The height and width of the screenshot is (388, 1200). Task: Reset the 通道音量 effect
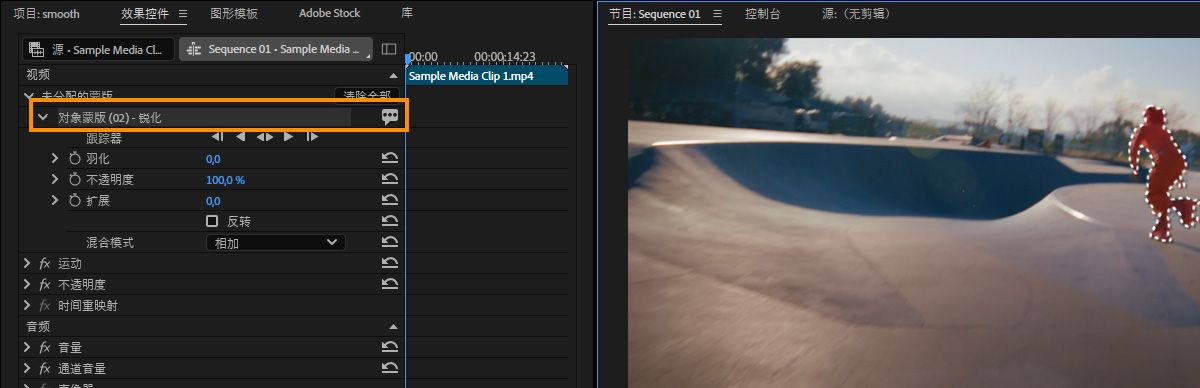pos(390,368)
